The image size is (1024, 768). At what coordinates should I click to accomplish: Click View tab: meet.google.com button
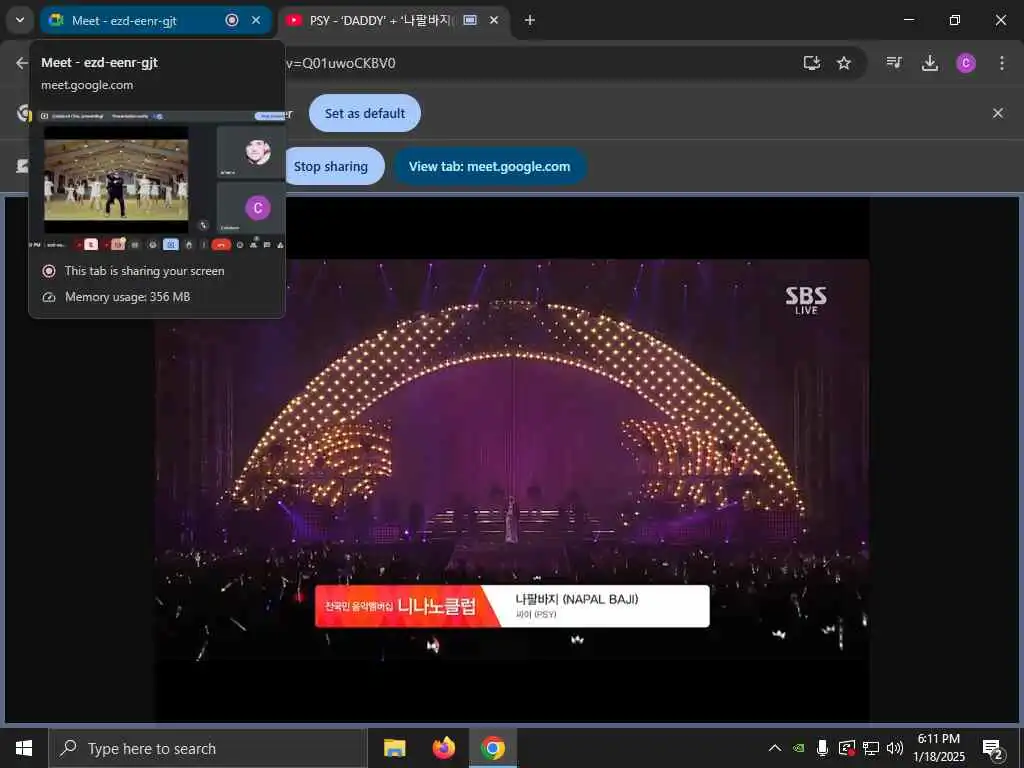(490, 167)
